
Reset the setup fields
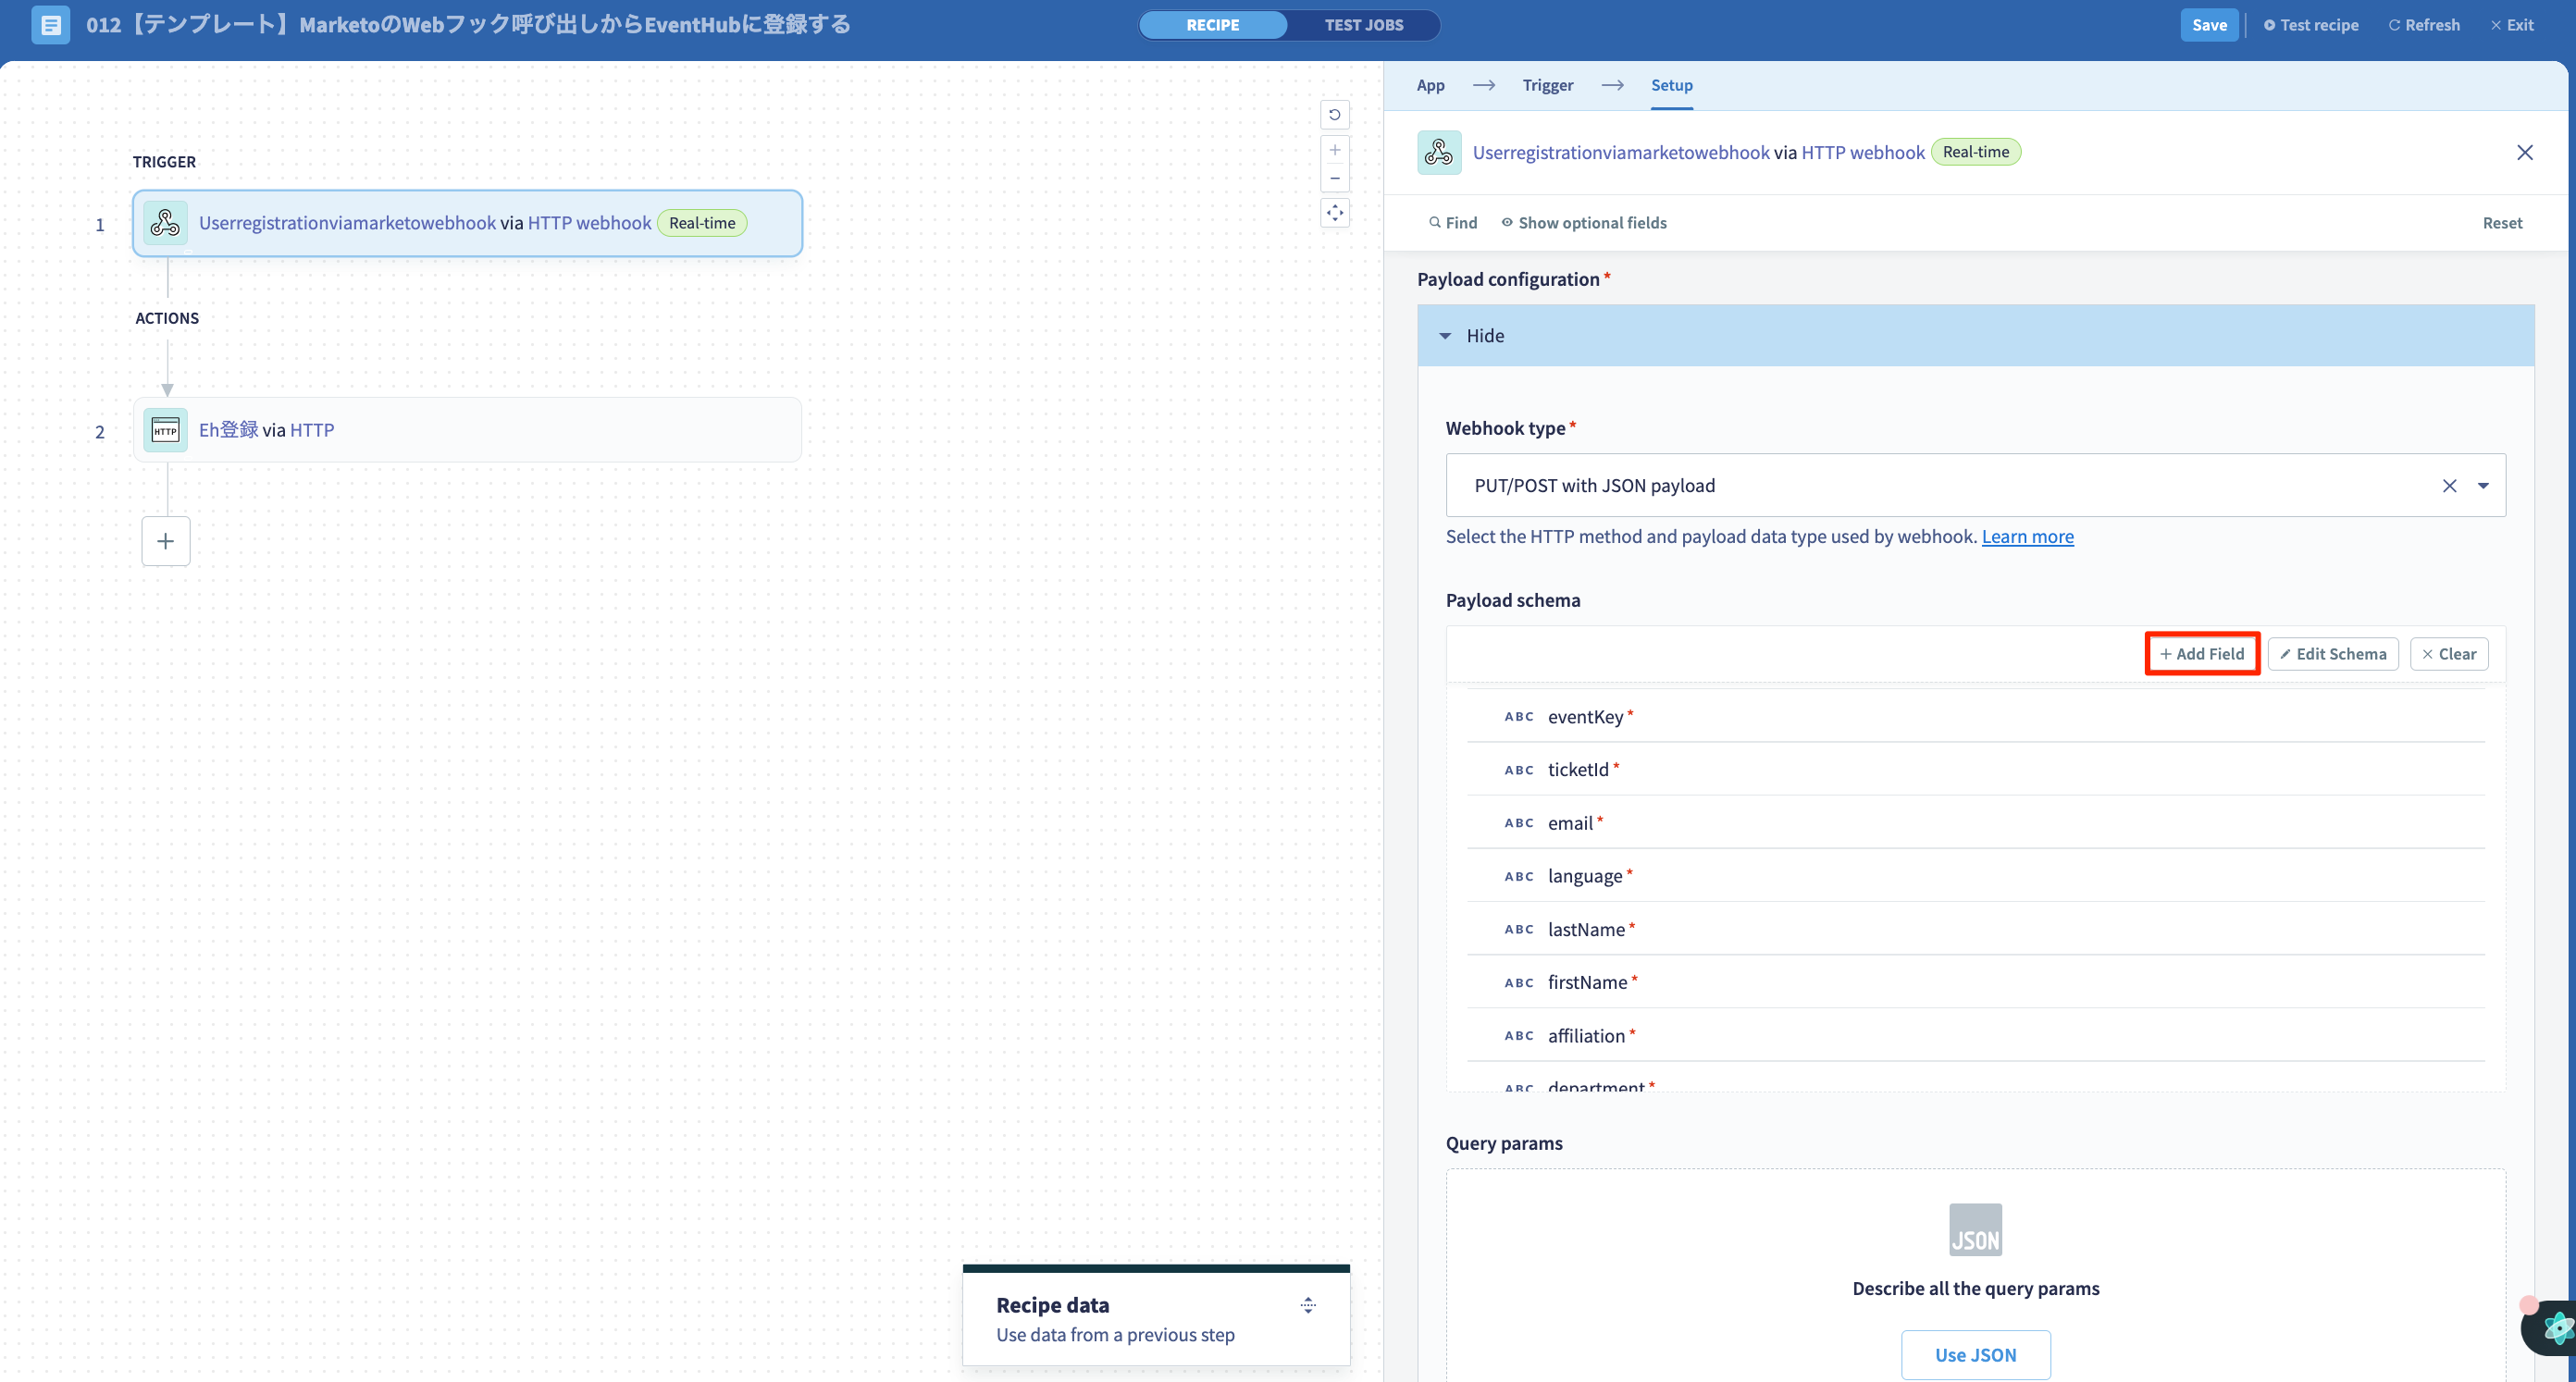click(x=2502, y=223)
